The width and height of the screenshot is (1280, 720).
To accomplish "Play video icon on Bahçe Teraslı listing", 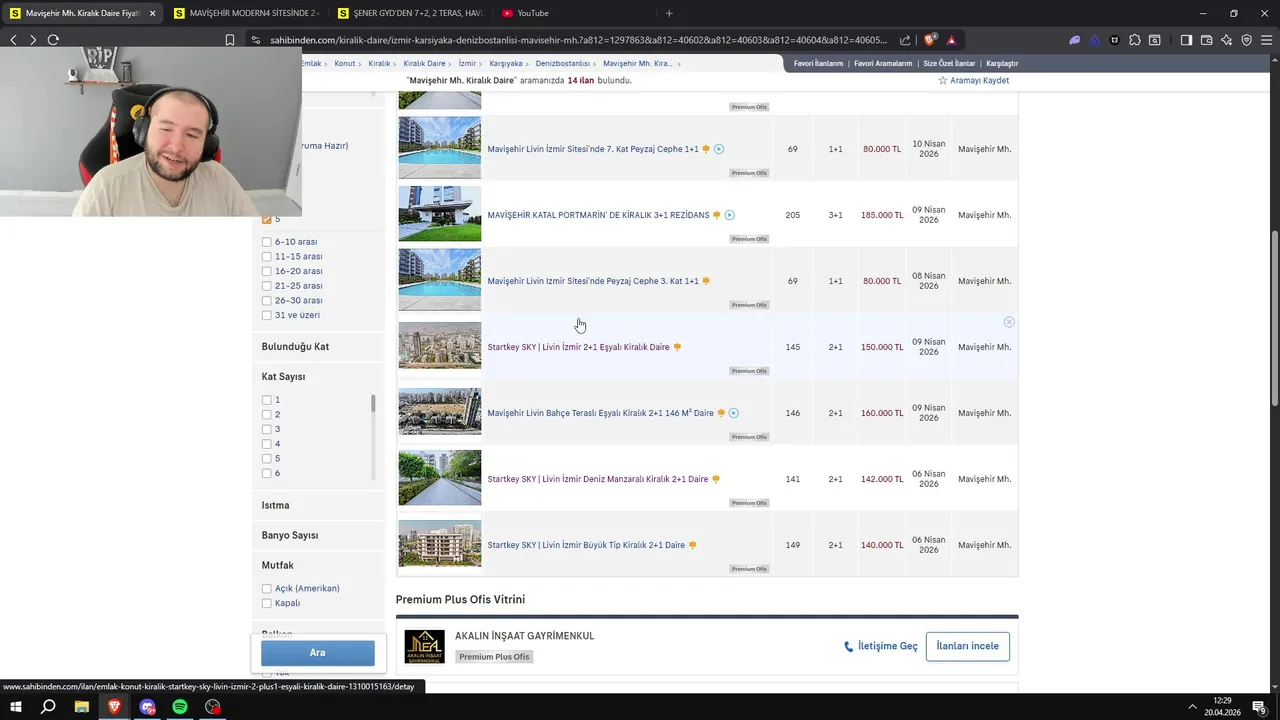I will [734, 413].
